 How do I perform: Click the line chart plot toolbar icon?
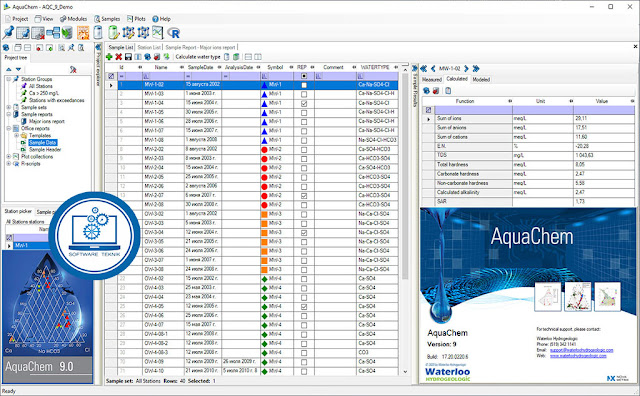pos(158,33)
